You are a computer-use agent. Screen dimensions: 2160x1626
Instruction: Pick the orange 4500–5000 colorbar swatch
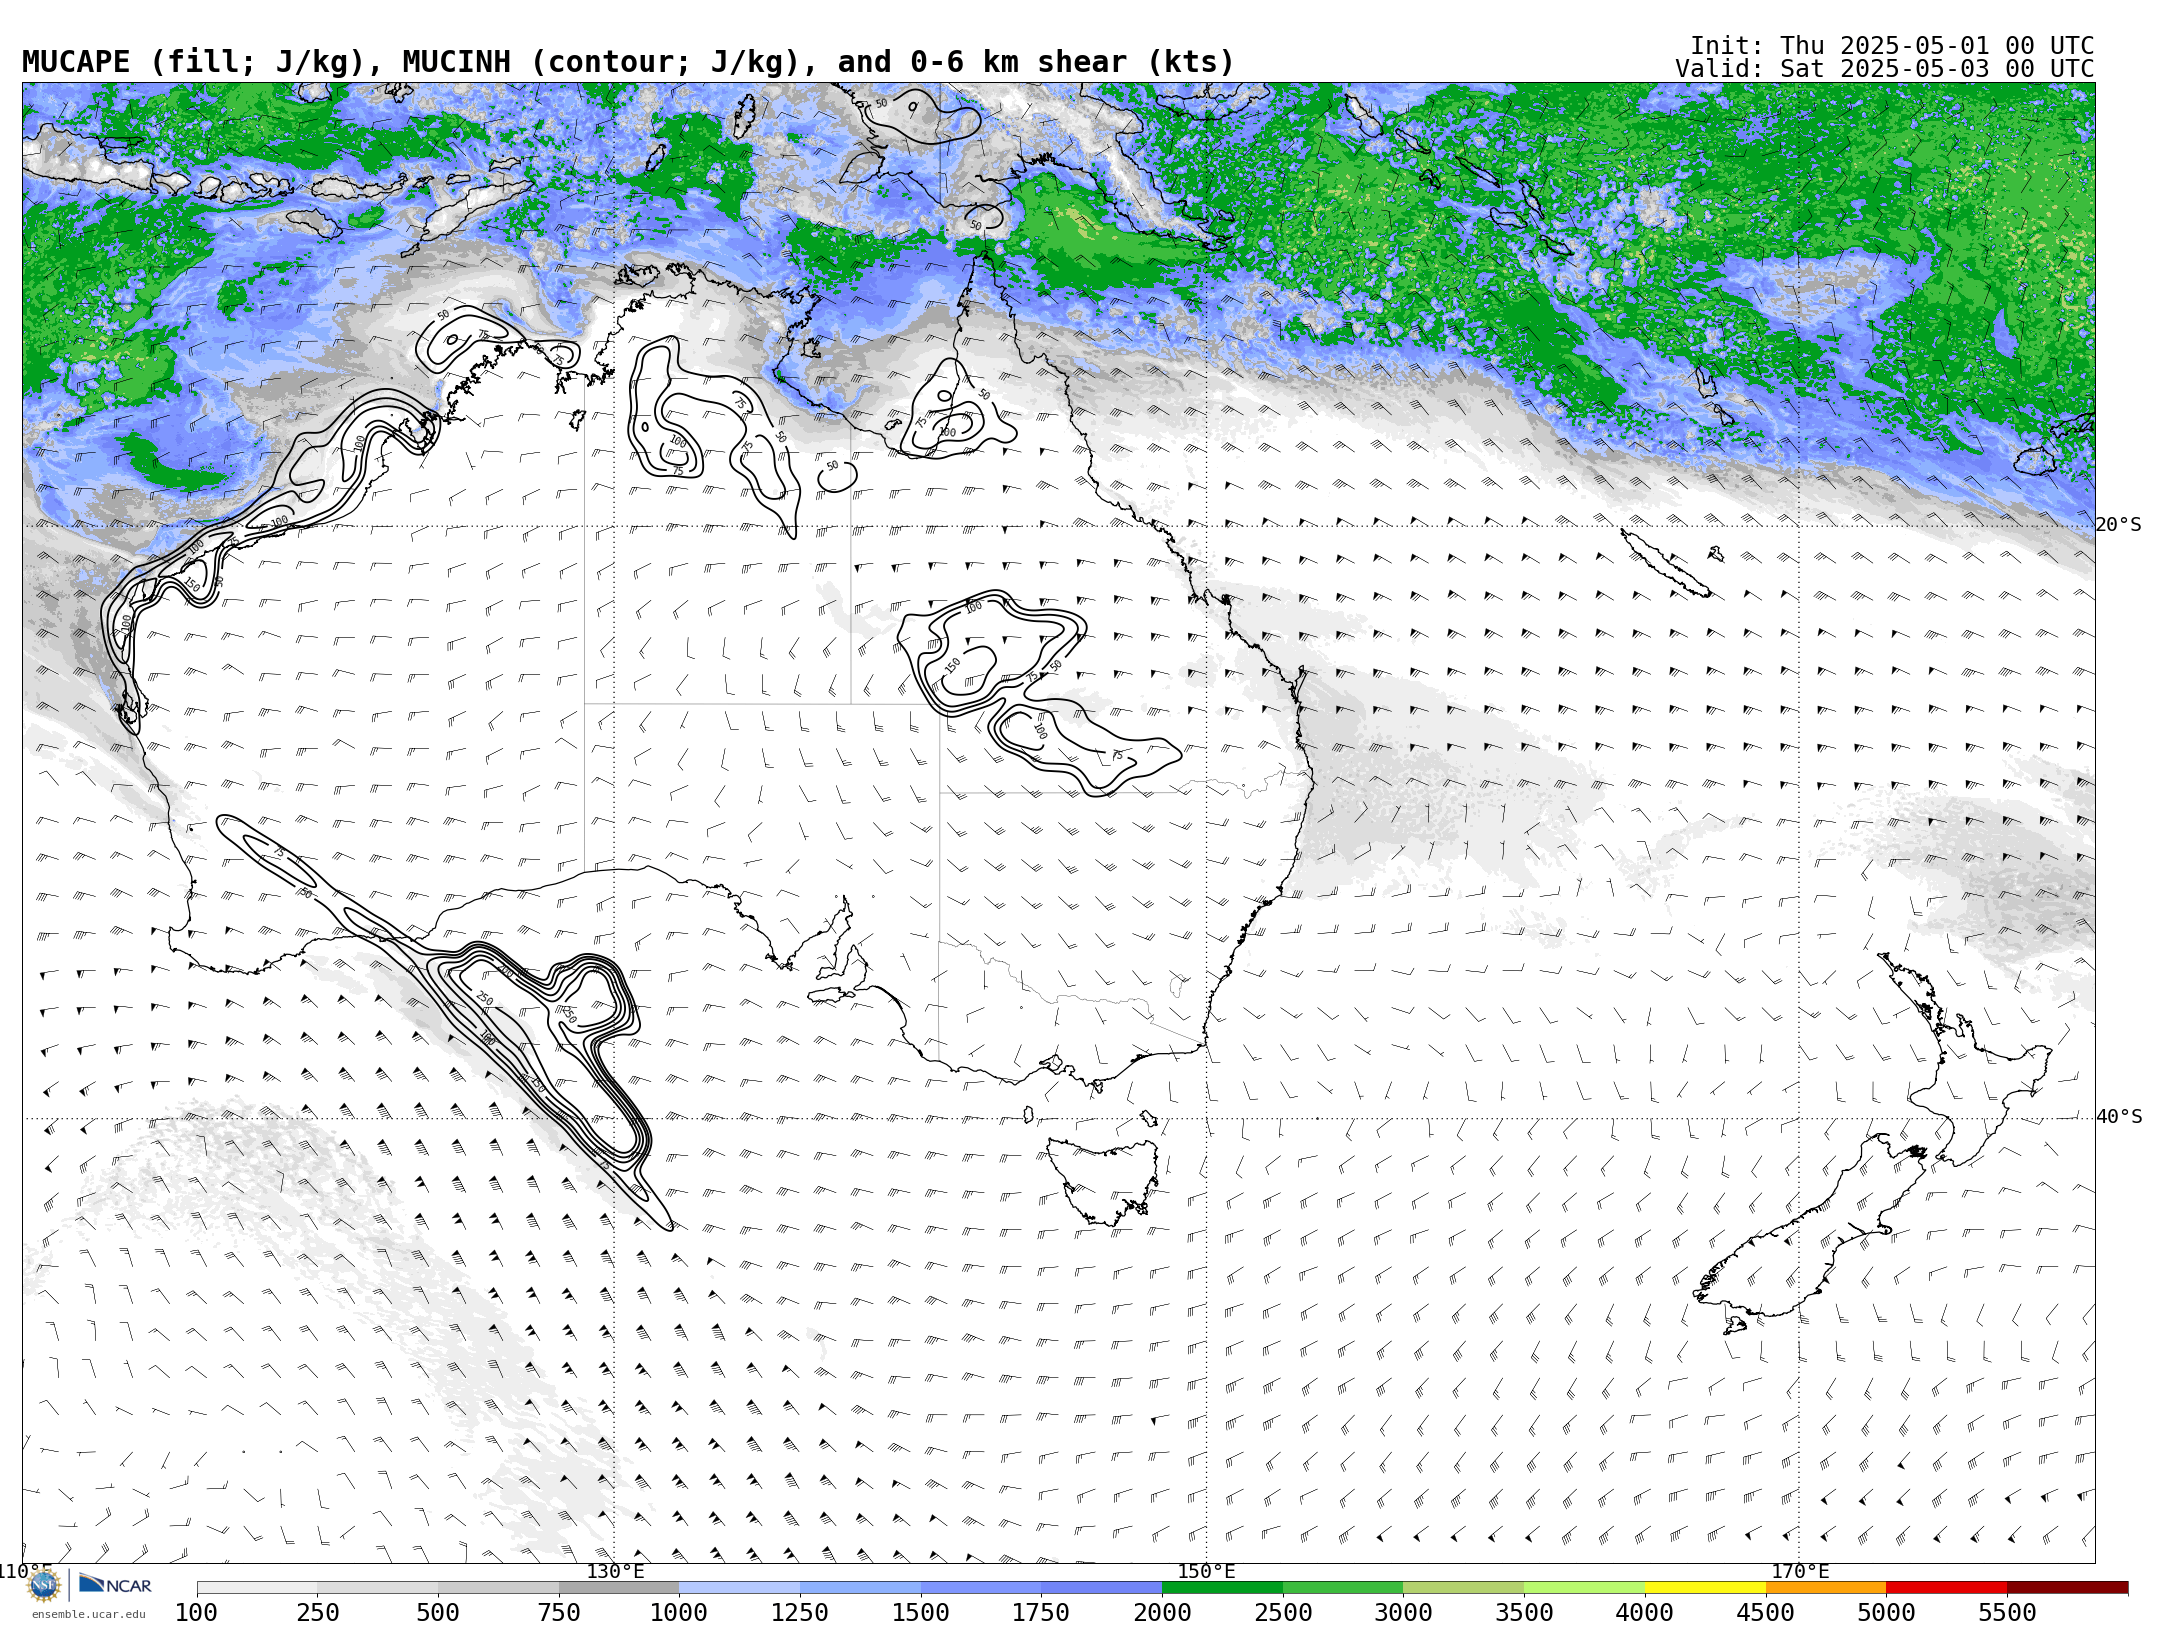click(1826, 1588)
